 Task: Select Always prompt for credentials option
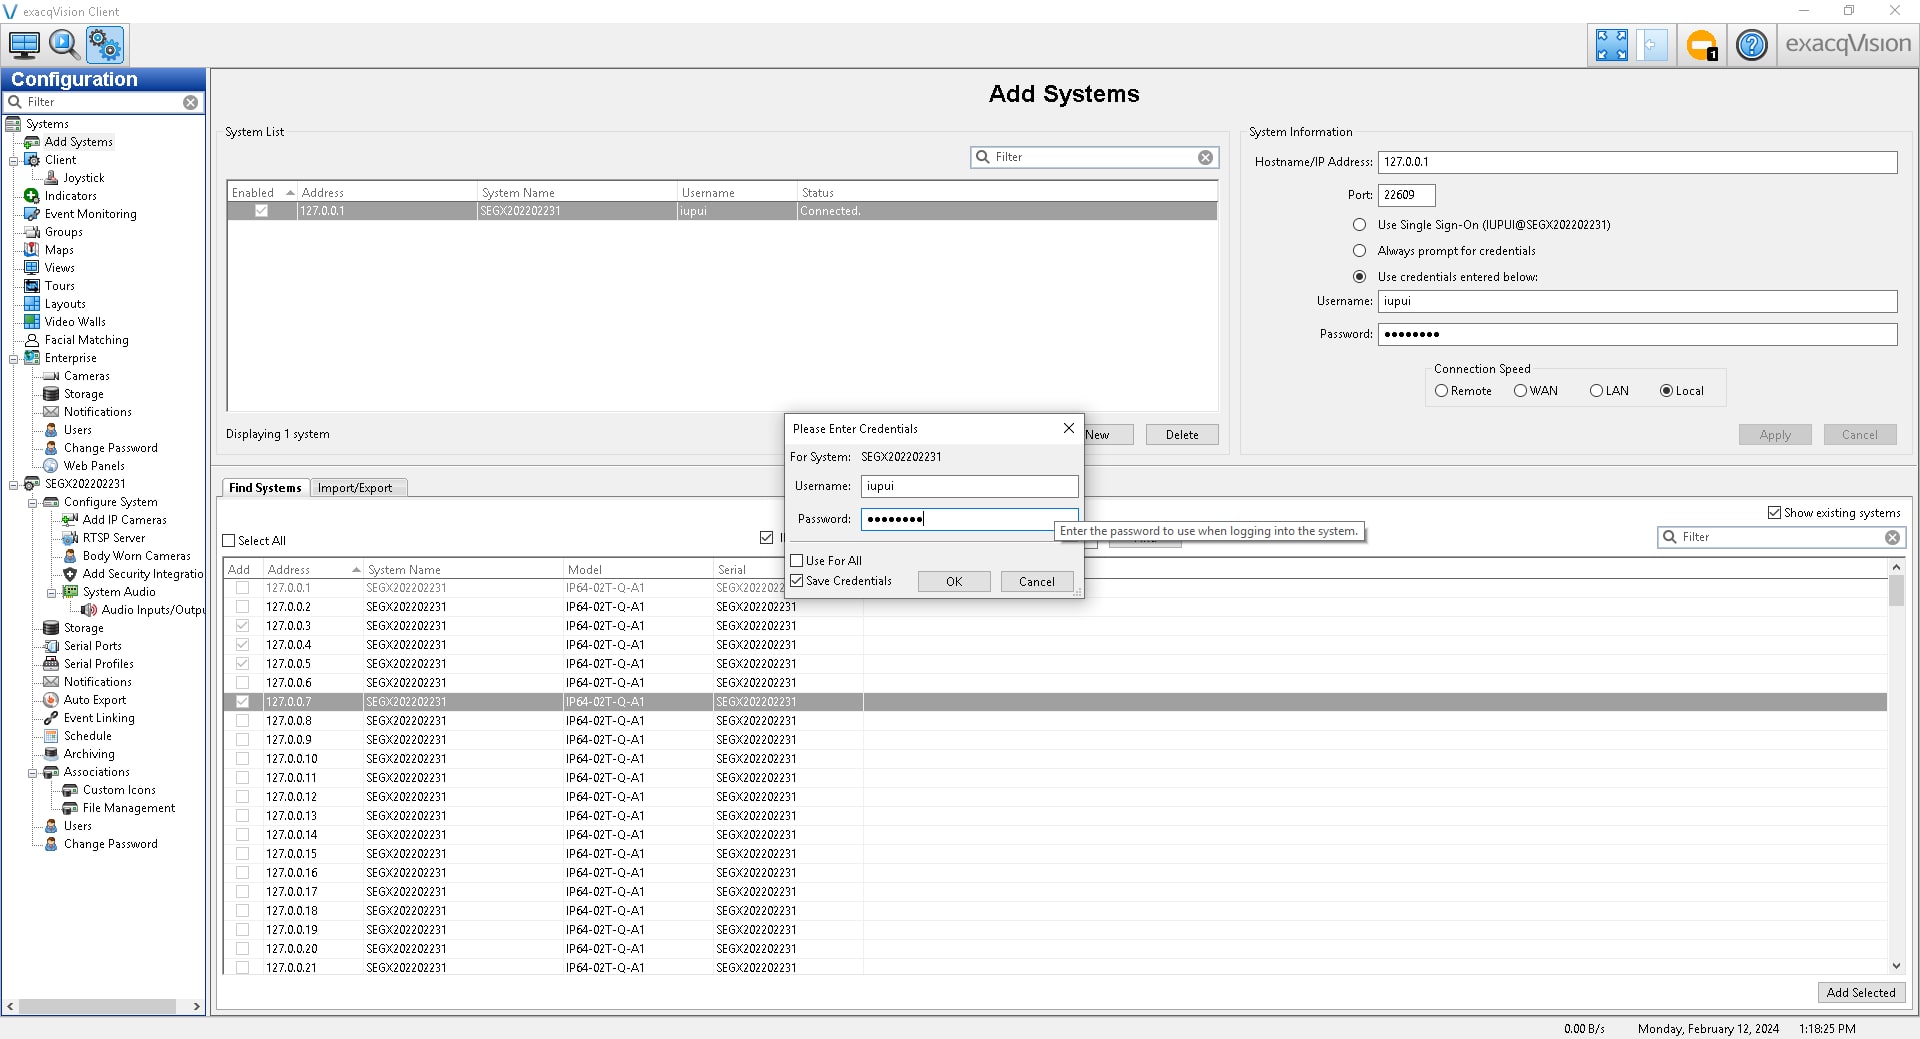1359,251
